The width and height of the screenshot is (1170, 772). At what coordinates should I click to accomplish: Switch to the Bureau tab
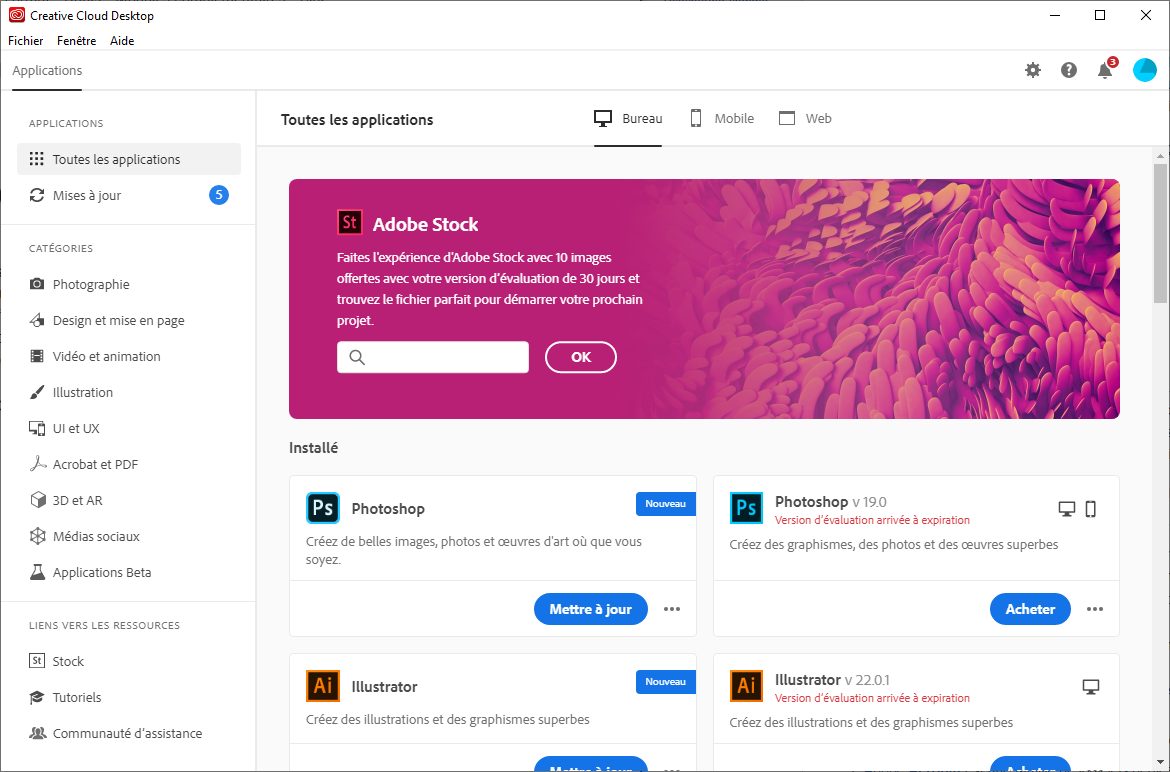pos(628,118)
